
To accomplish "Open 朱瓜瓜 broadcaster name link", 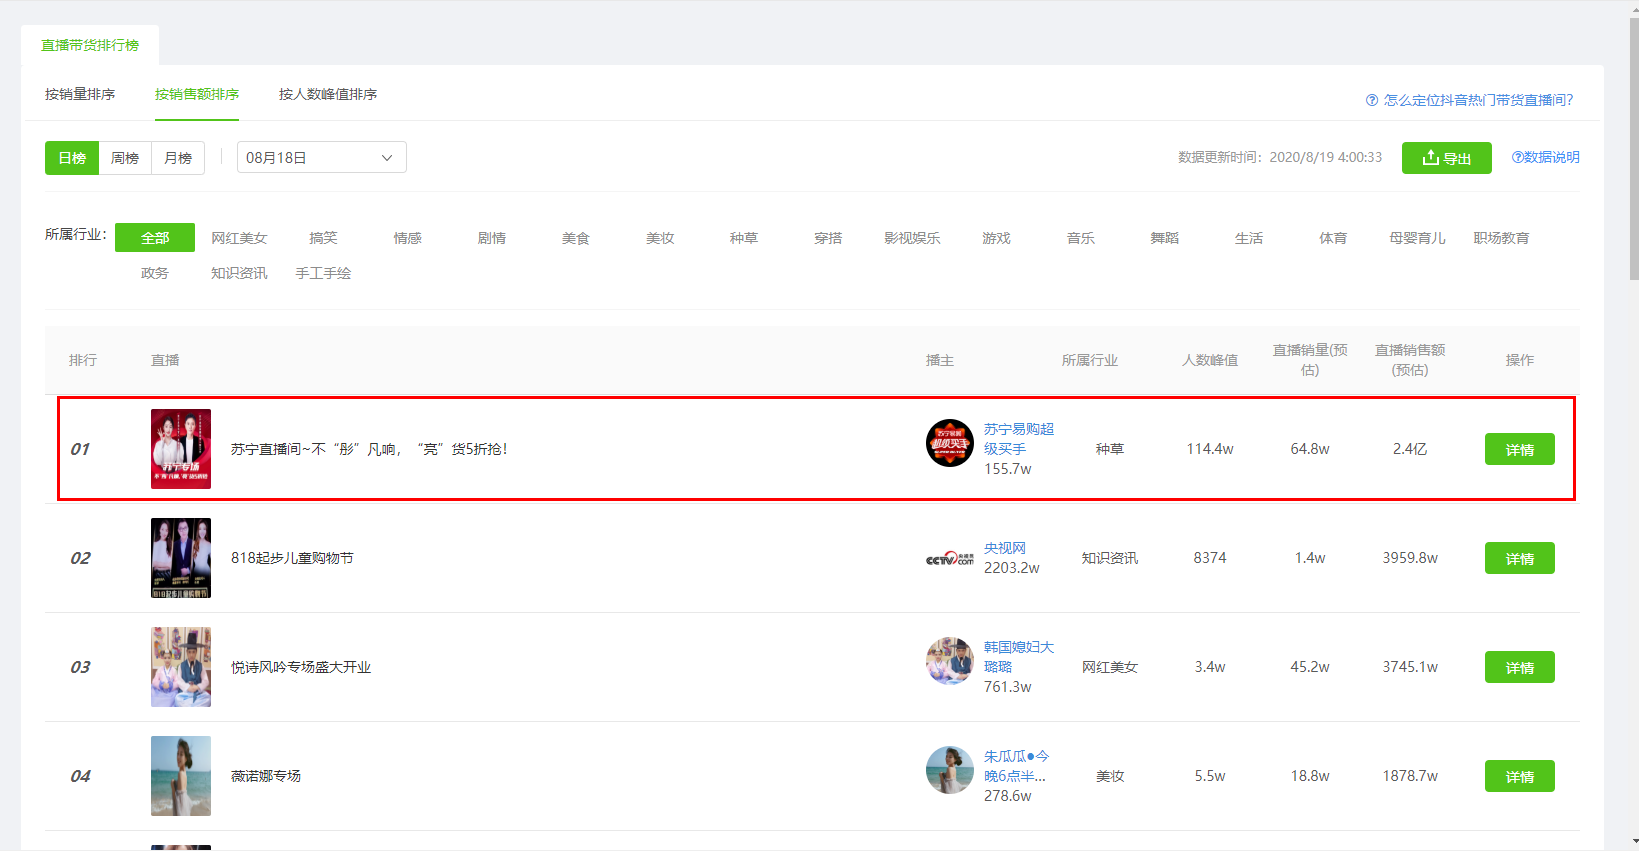I will (x=1017, y=766).
